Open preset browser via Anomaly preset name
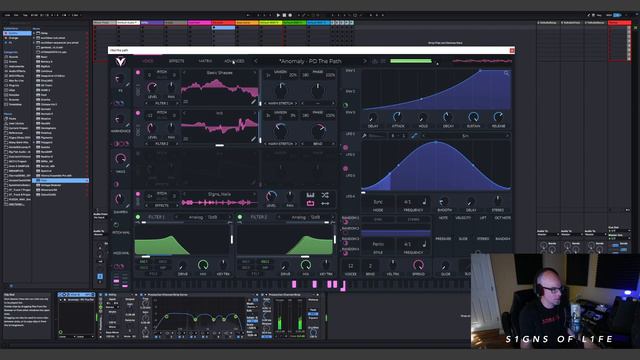This screenshot has height=360, width=640. pos(310,61)
